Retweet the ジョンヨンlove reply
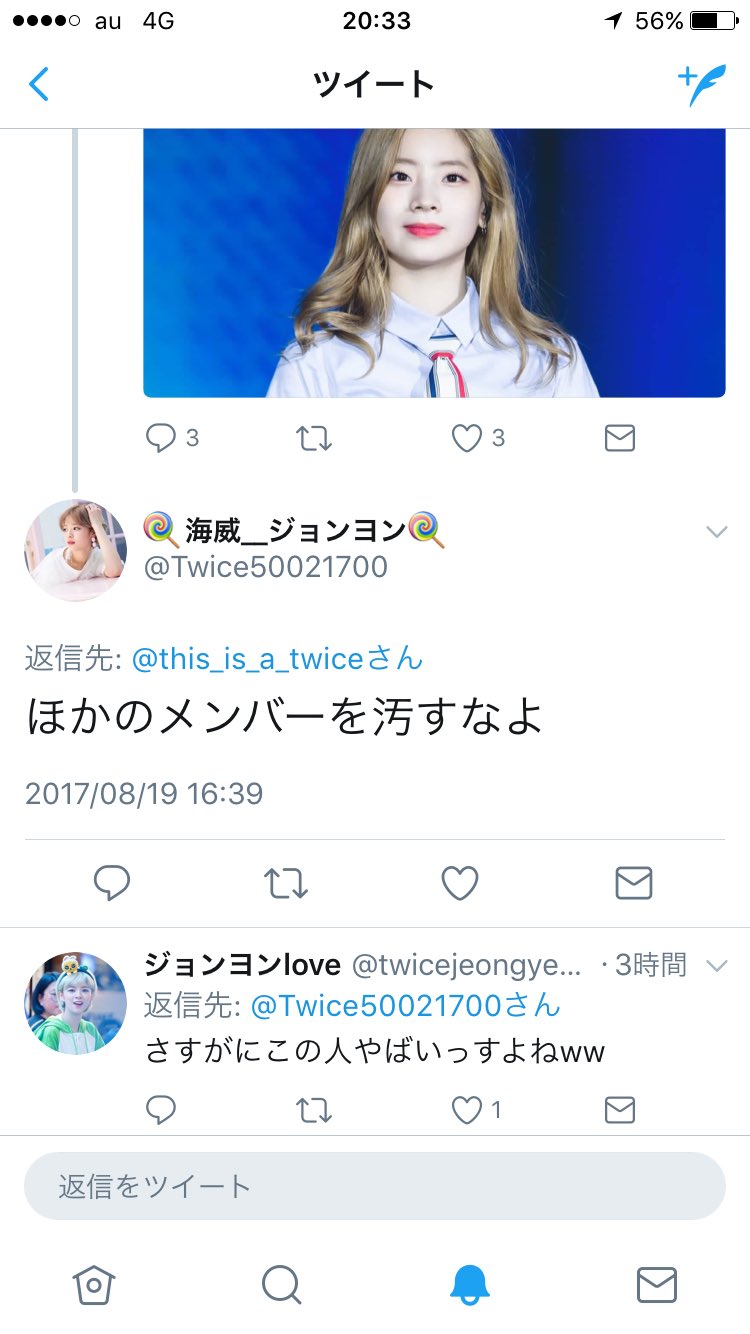750x1334 pixels. (314, 1109)
